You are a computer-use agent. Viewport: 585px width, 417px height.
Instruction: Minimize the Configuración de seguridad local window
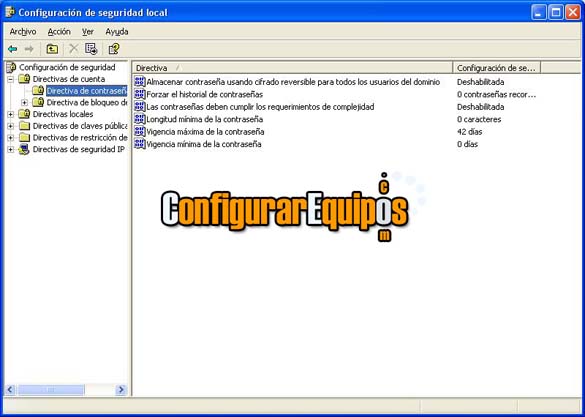[x=538, y=13]
